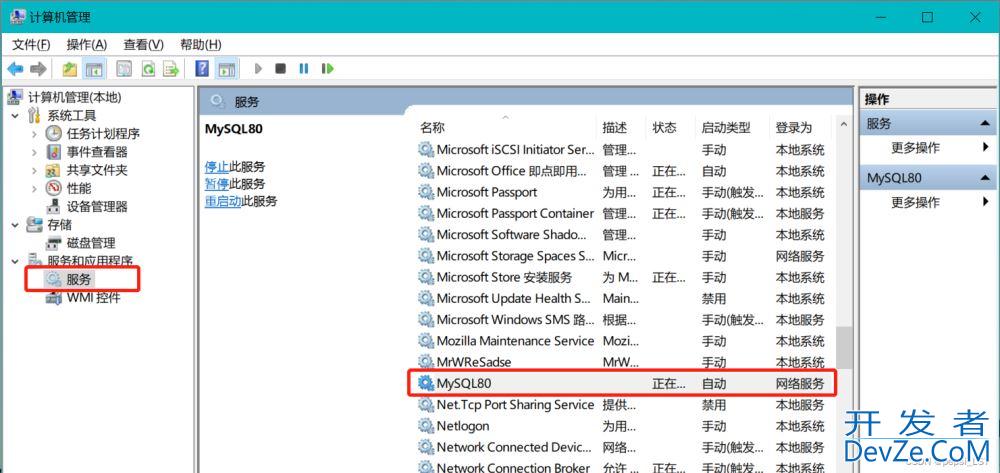Click the Start Service play icon
This screenshot has width=1000, height=473.
tap(258, 68)
